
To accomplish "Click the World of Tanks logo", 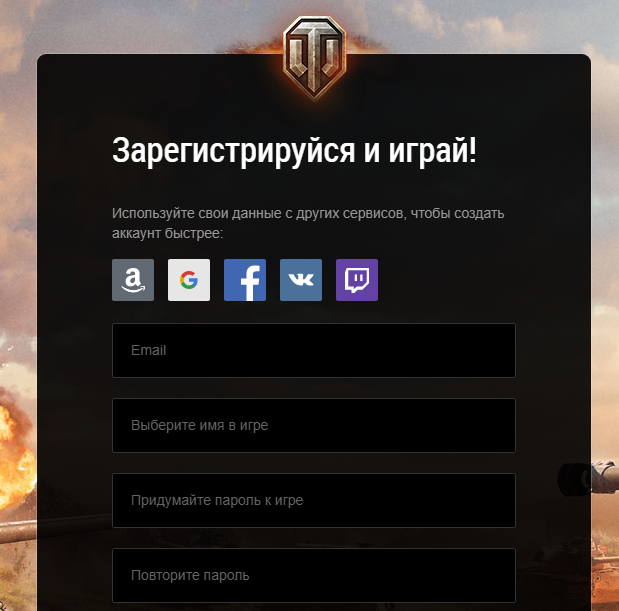I will coord(314,57).
